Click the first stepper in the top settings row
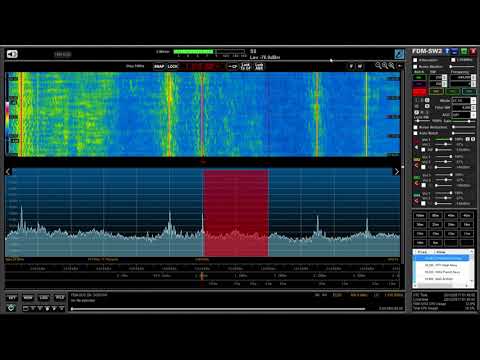The width and height of the screenshot is (480, 360). pyautogui.click(x=444, y=77)
